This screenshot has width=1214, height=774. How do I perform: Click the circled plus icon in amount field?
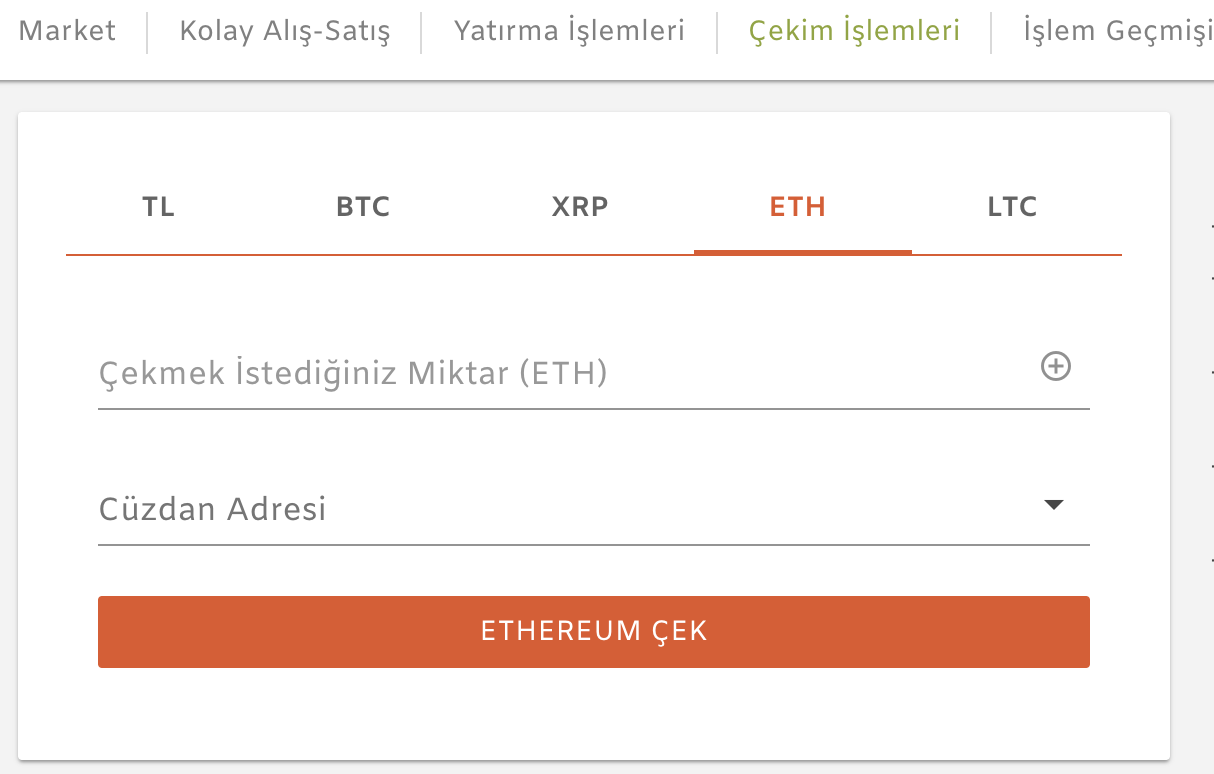pos(1056,367)
